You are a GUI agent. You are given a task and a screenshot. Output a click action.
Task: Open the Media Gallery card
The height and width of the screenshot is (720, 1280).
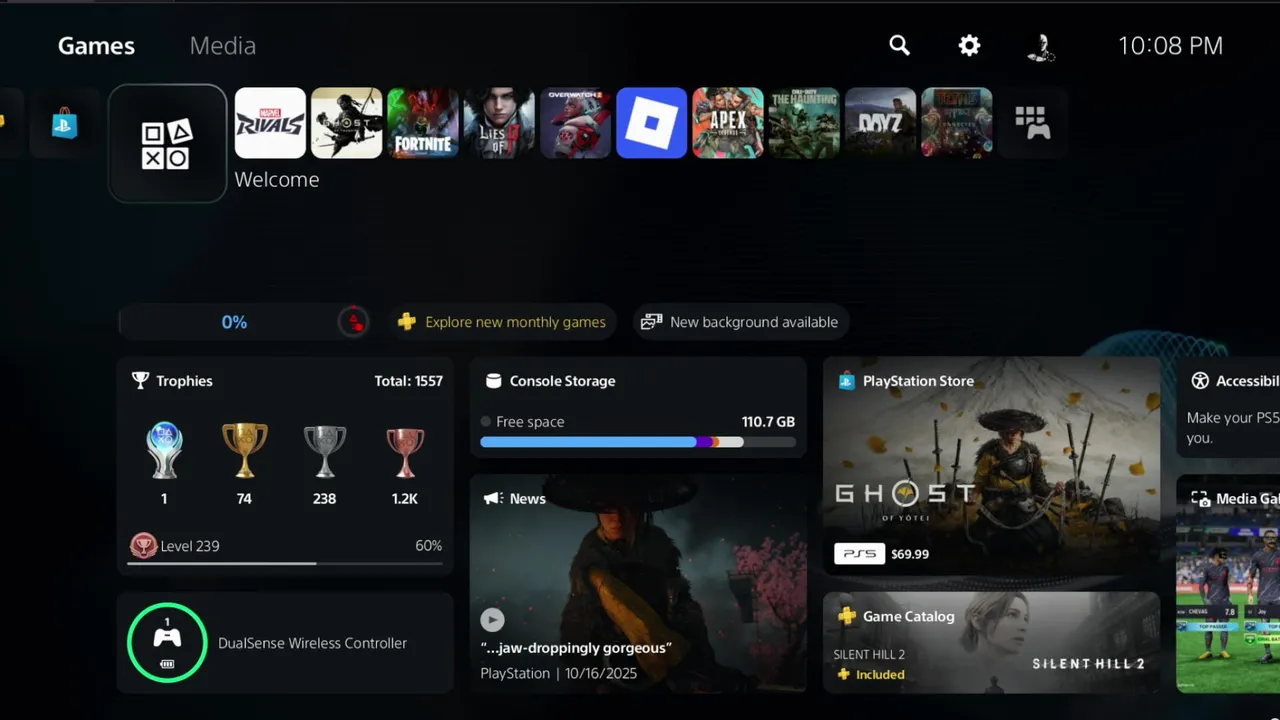coord(1228,584)
